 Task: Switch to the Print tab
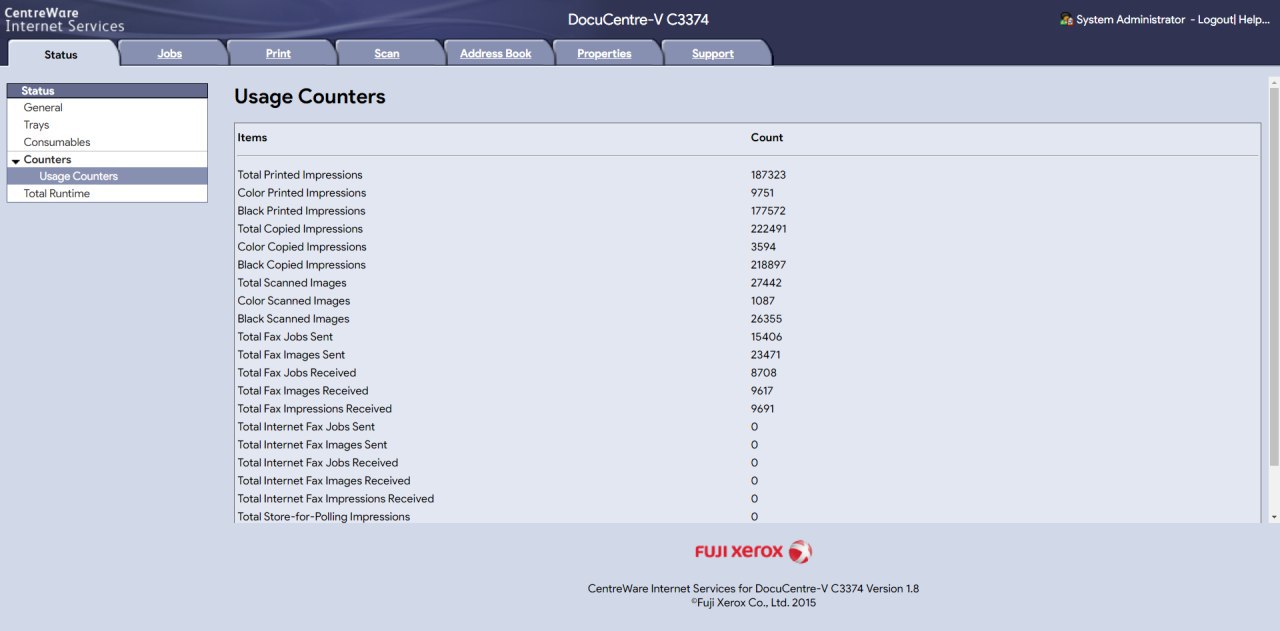(278, 54)
